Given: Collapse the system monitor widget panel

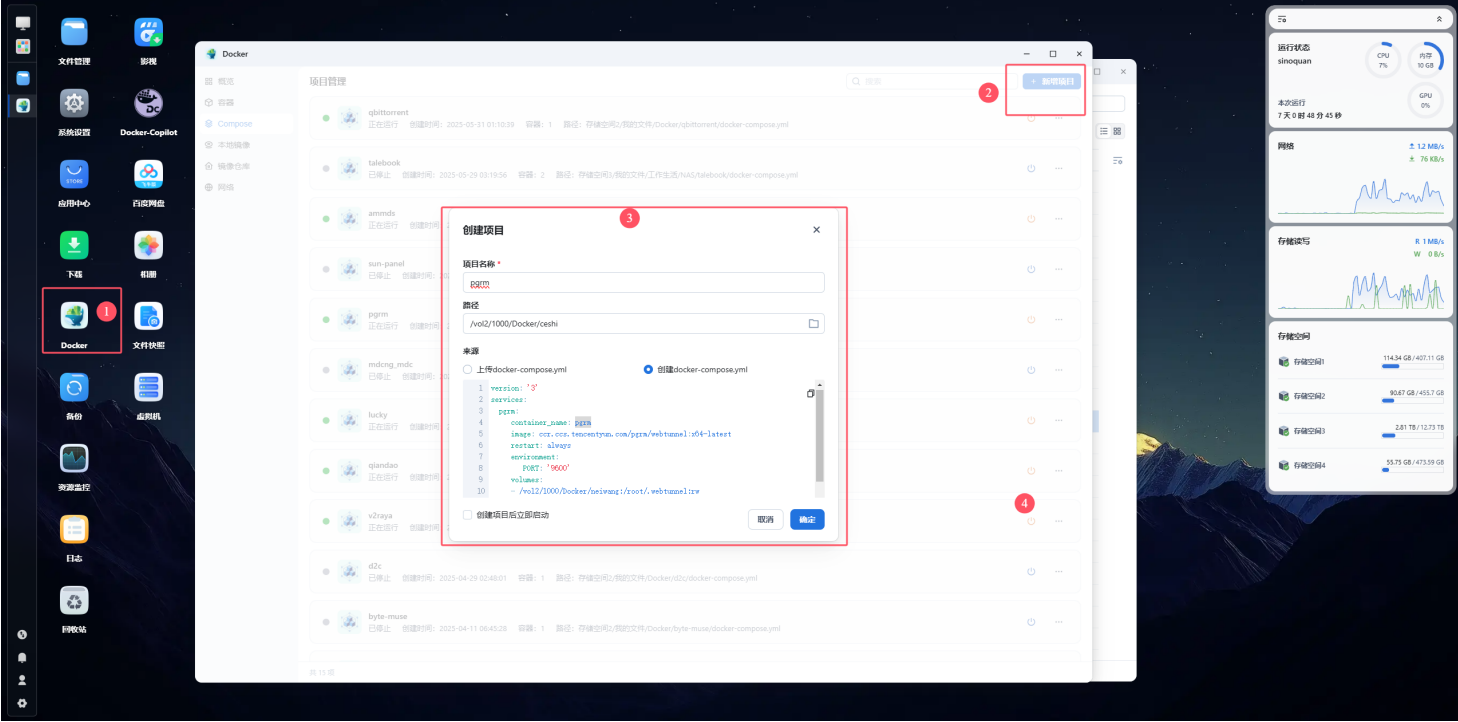Looking at the screenshot, I should tap(1439, 19).
